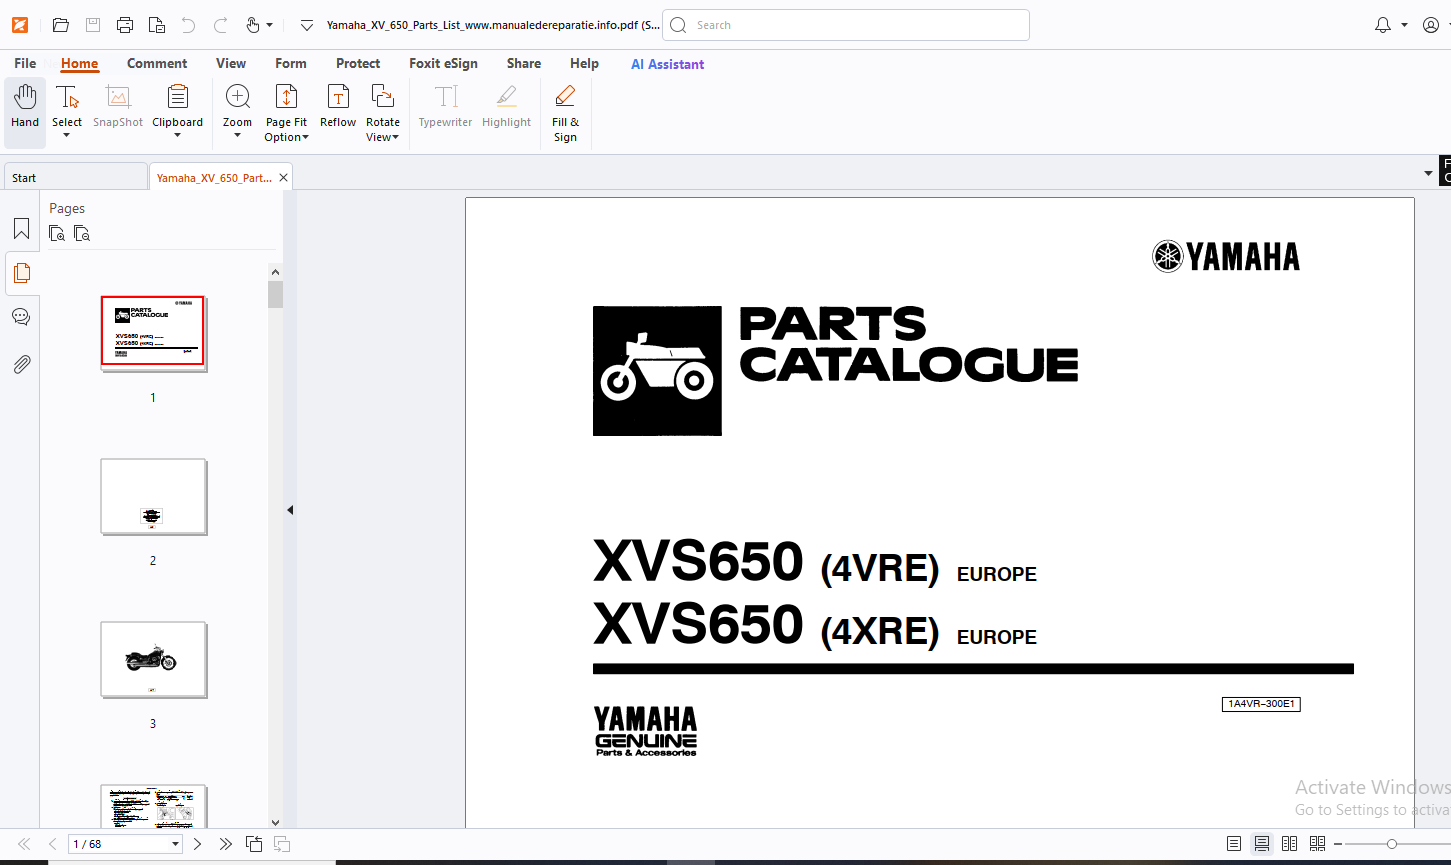Click the Pages panel sidebar icon
The width and height of the screenshot is (1451, 865).
pyautogui.click(x=21, y=273)
